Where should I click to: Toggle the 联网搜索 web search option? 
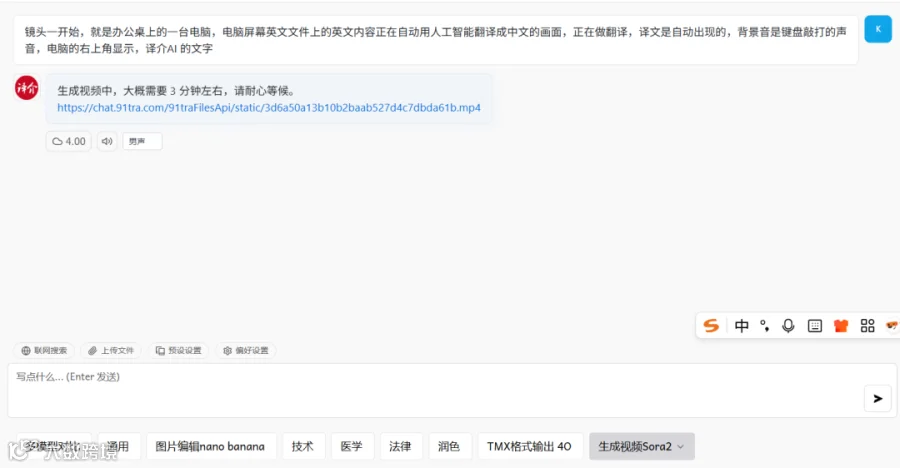pyautogui.click(x=44, y=350)
